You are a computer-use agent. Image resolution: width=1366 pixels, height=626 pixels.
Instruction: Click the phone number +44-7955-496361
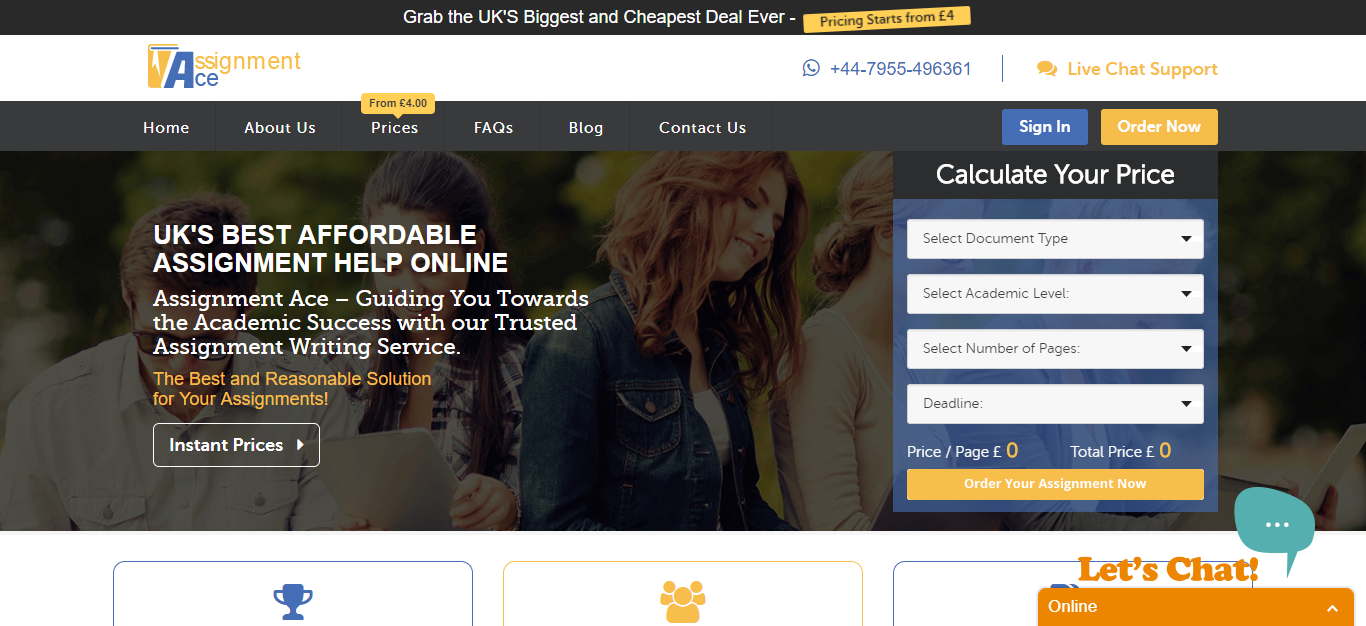click(900, 69)
